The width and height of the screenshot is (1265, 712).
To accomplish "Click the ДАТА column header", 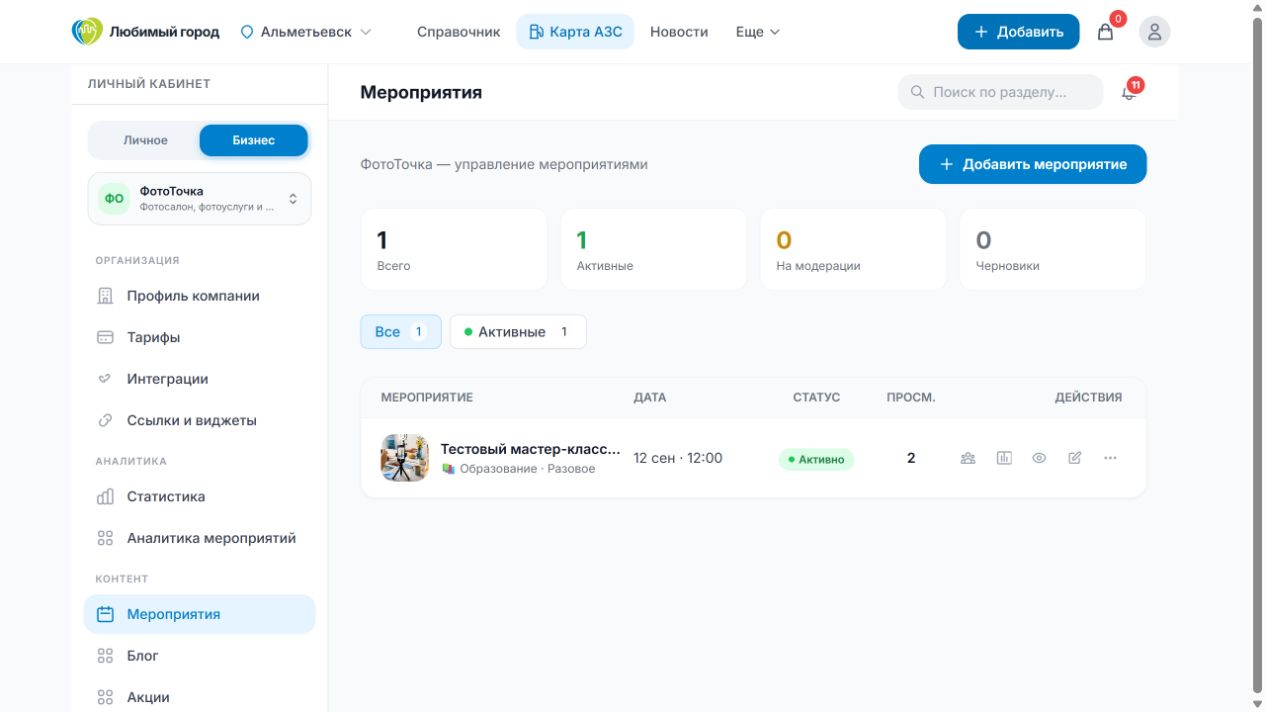I will tap(650, 397).
